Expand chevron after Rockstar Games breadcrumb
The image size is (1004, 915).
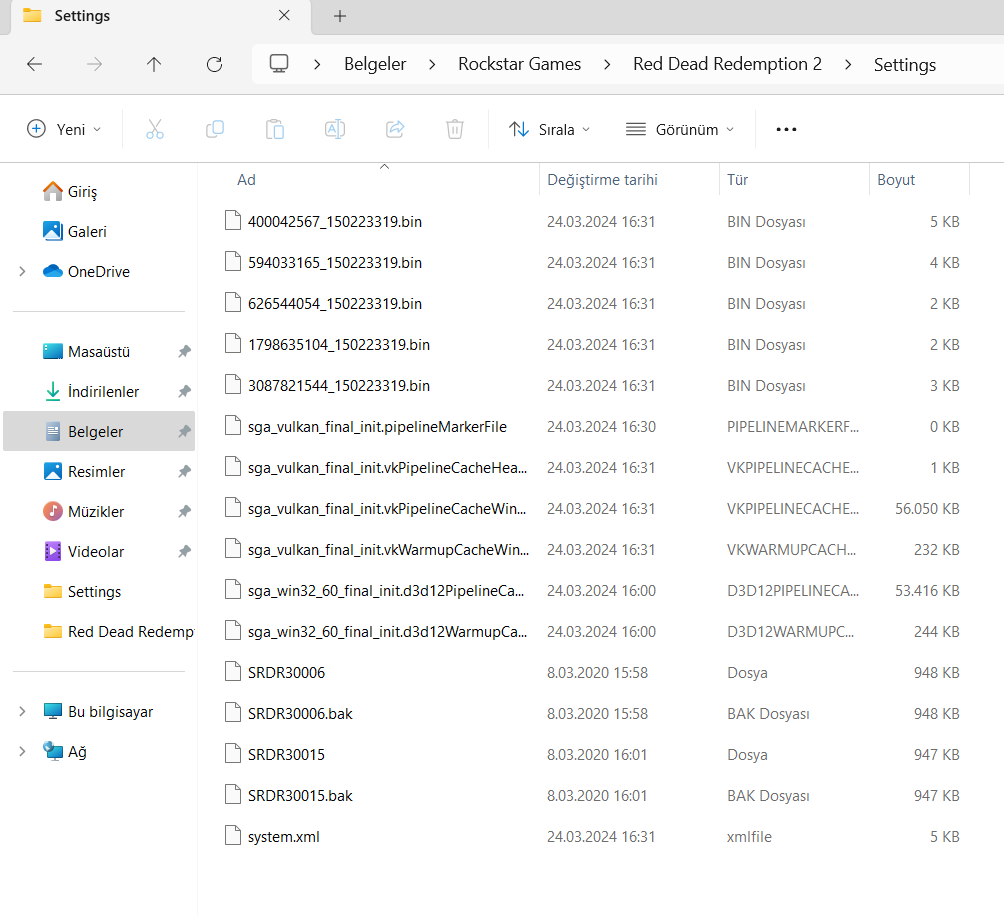coord(607,65)
